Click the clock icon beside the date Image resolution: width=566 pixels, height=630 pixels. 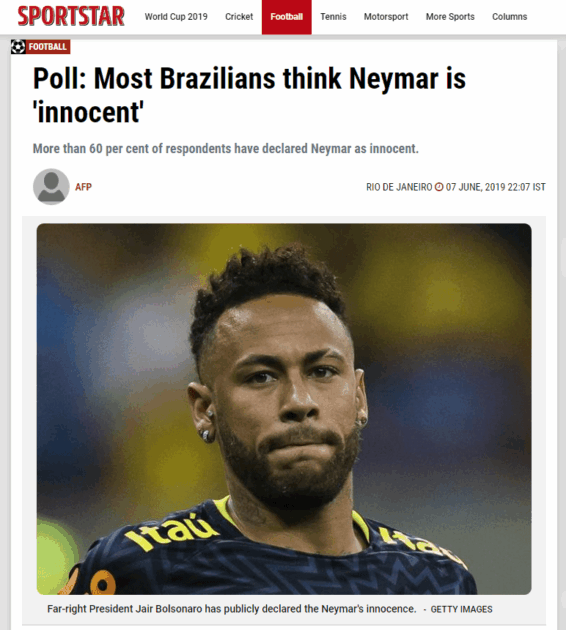[439, 187]
